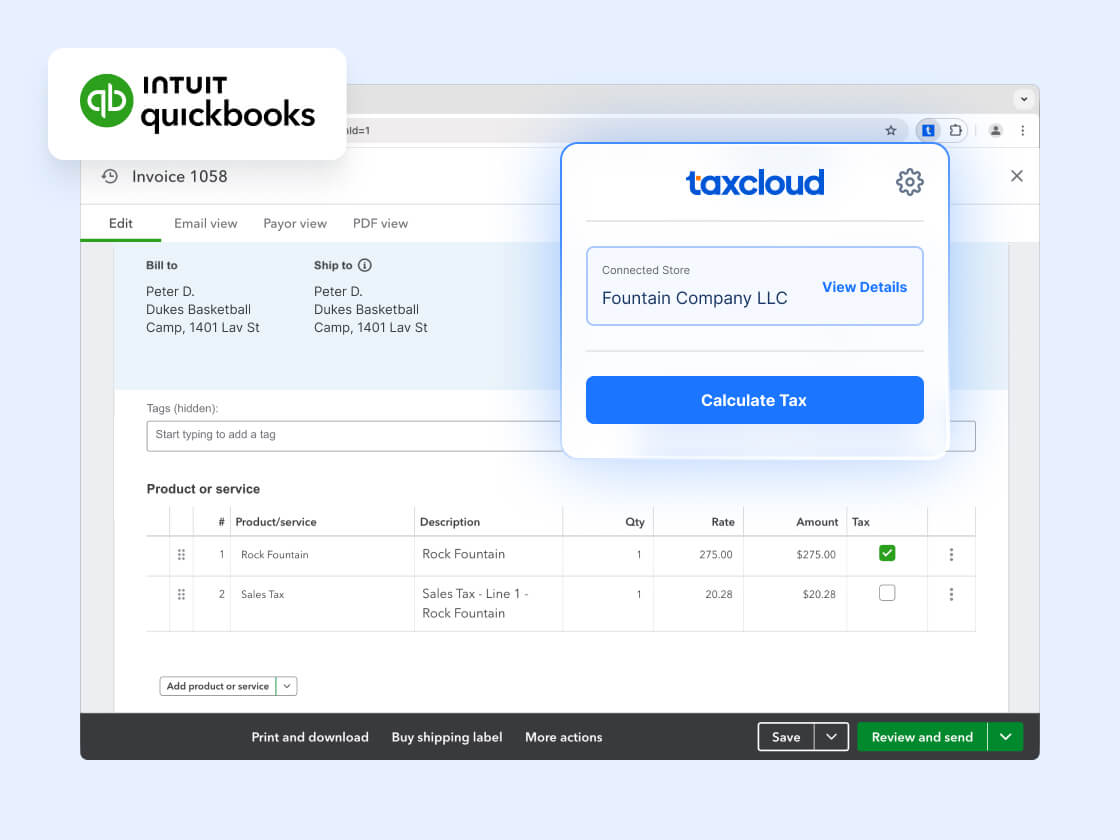The image size is (1120, 840).
Task: Click the Buy shipping label action
Action: 446,737
